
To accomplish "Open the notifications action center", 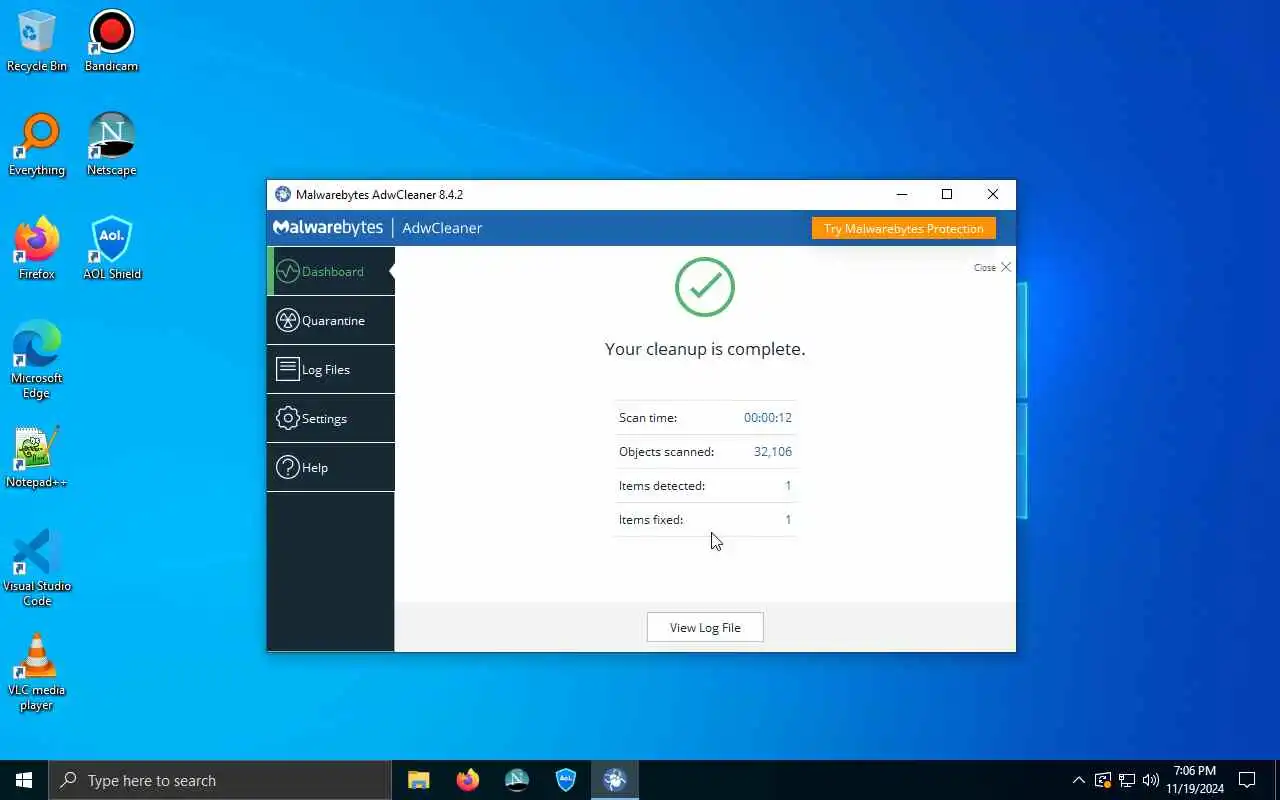I will coord(1247,780).
